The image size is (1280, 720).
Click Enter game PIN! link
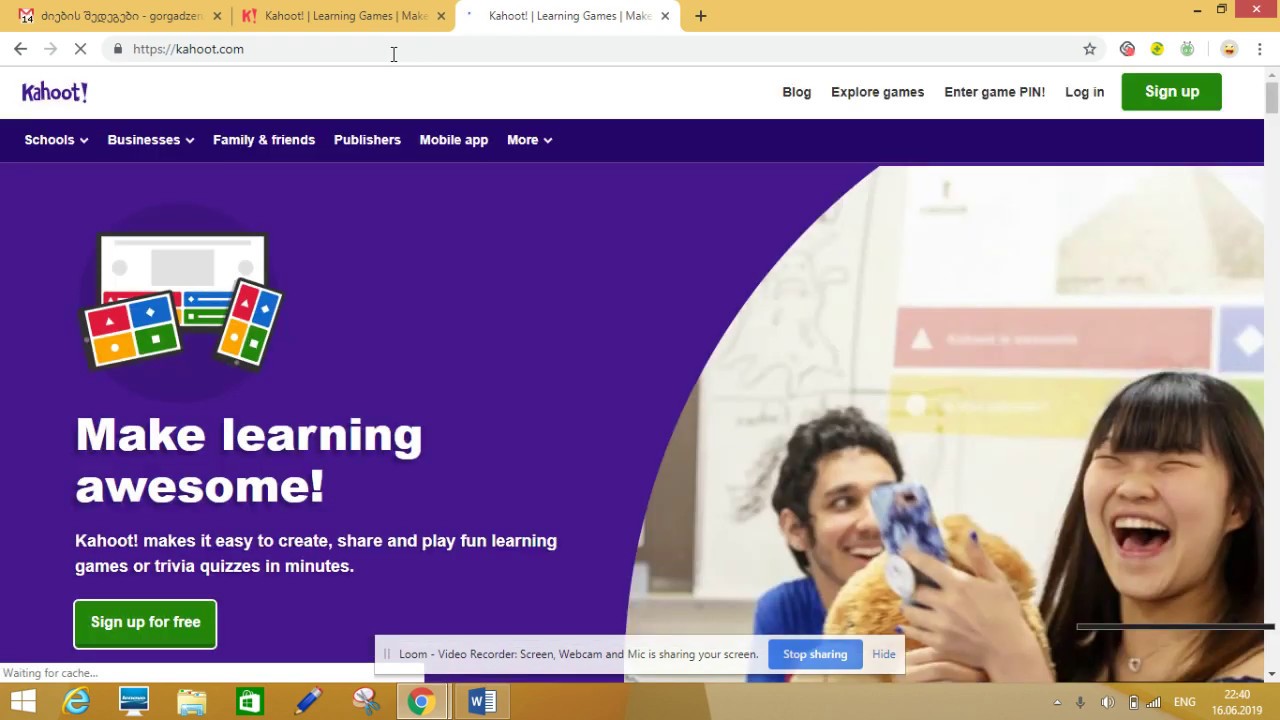coord(995,92)
